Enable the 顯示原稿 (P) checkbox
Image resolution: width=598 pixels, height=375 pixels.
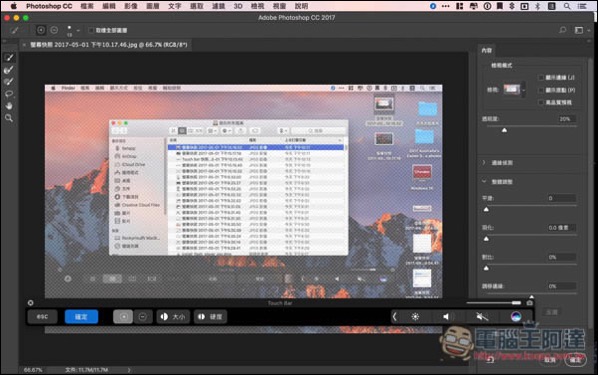click(x=541, y=90)
